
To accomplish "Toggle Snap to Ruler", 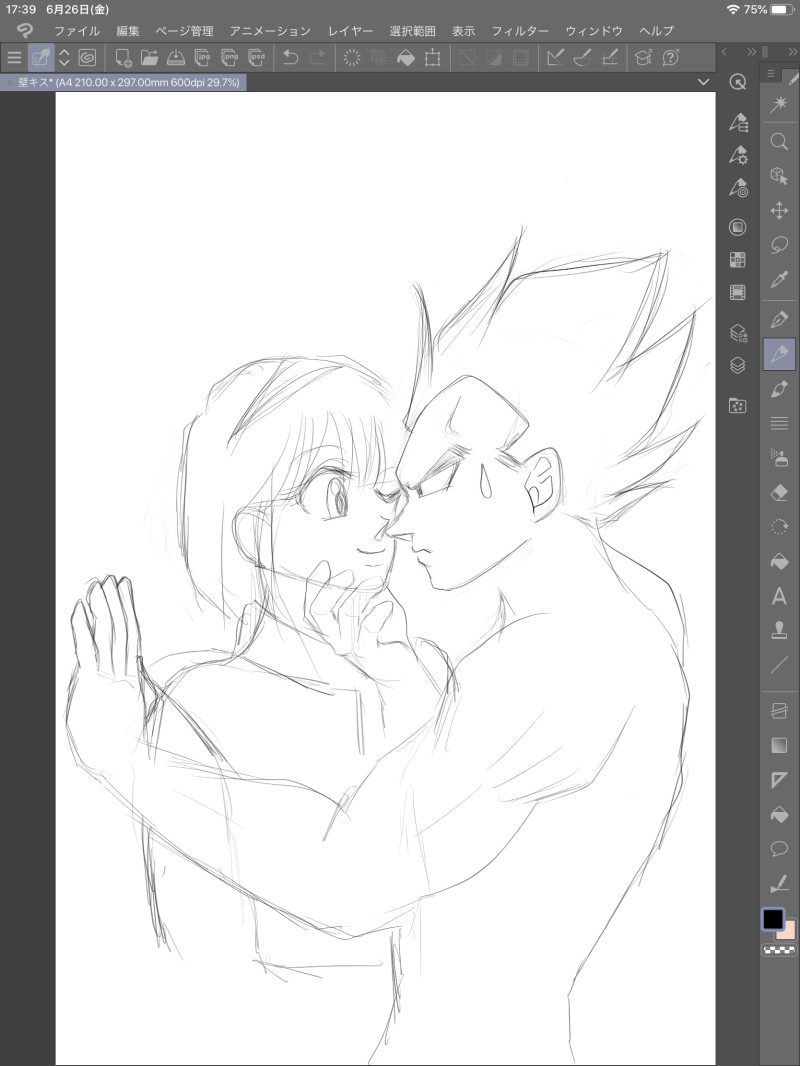I will 555,58.
